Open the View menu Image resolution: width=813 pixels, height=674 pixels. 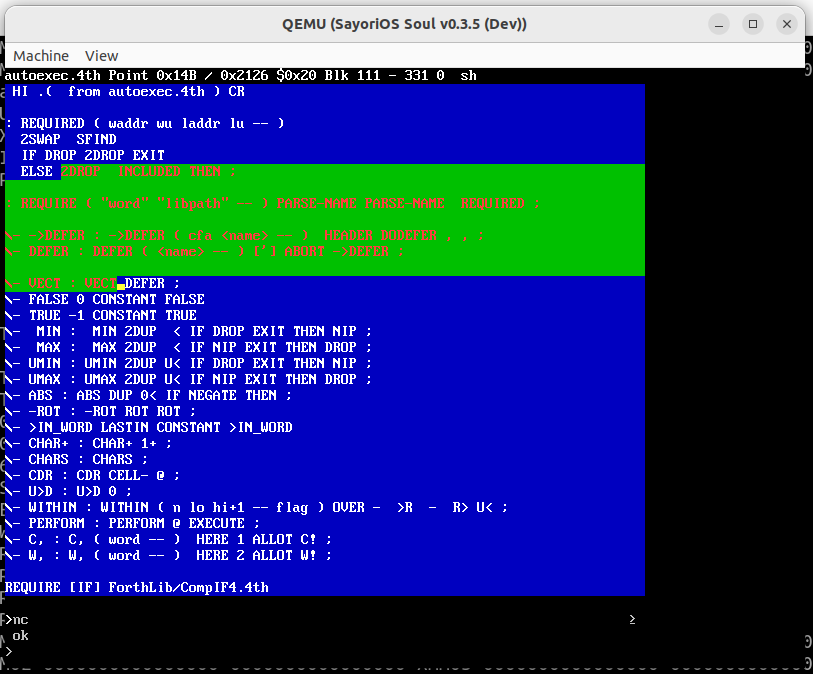pos(101,56)
